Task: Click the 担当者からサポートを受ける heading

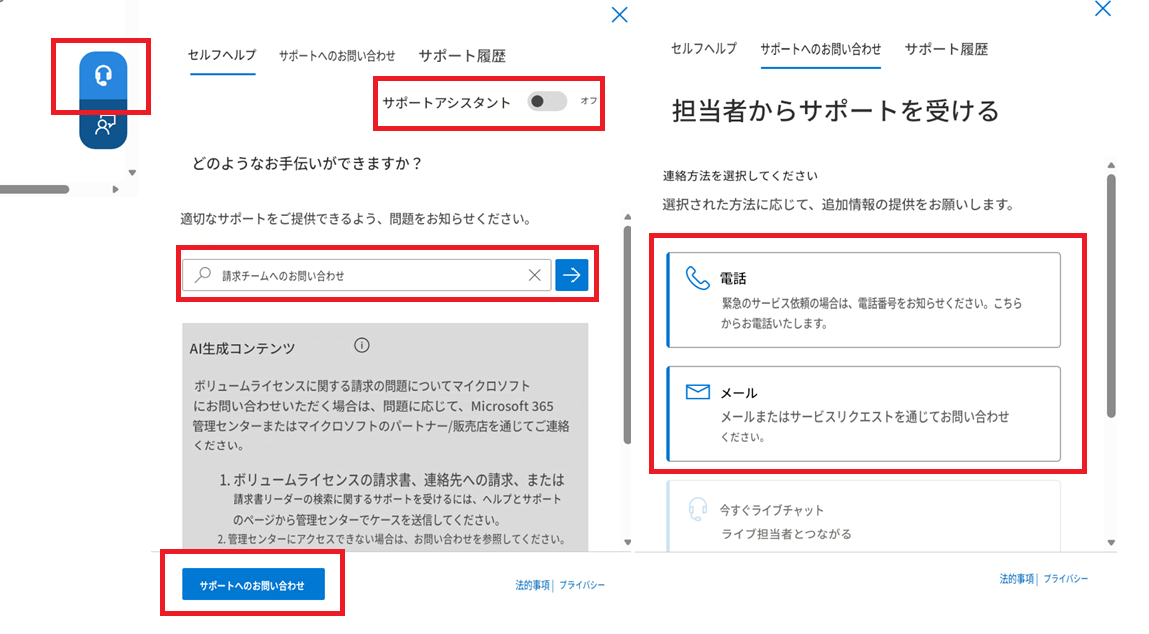Action: (836, 111)
